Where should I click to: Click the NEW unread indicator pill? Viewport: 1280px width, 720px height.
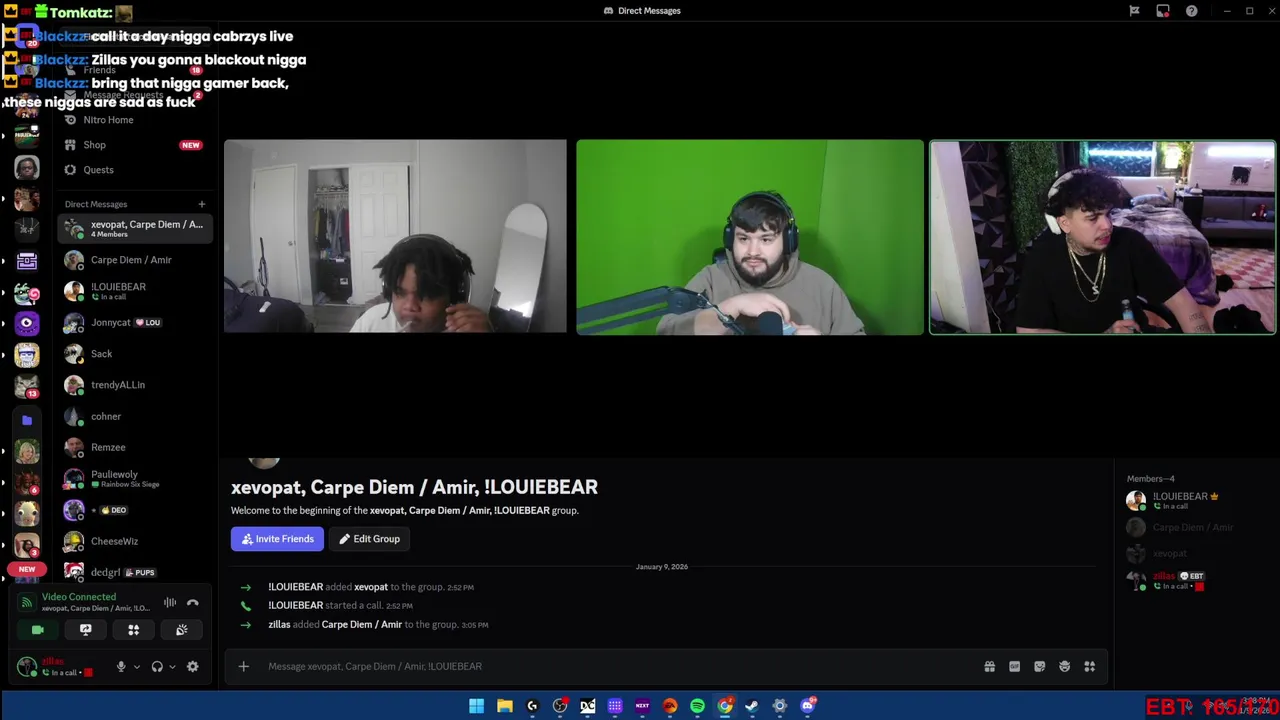(27, 569)
